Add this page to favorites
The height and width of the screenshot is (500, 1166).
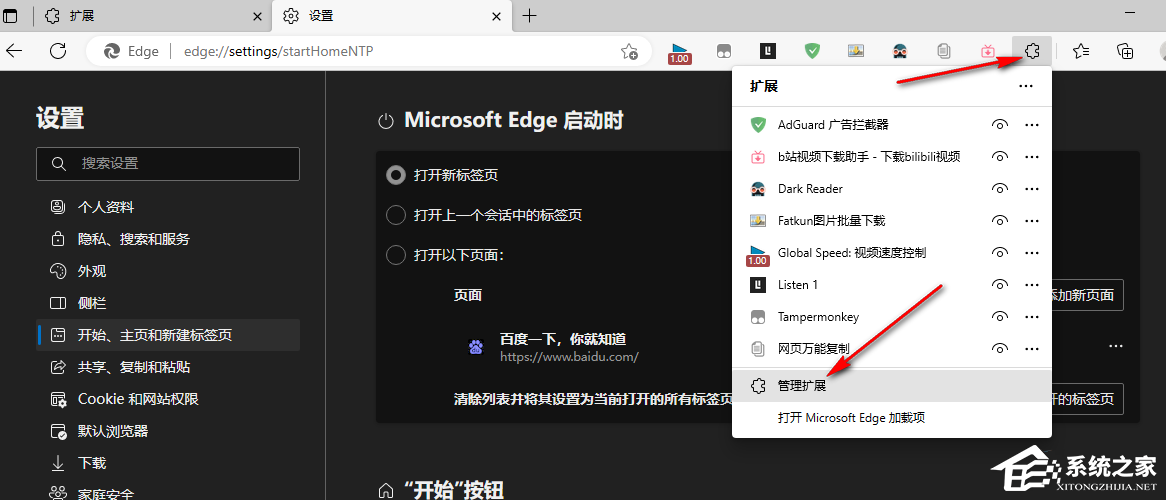pyautogui.click(x=629, y=51)
